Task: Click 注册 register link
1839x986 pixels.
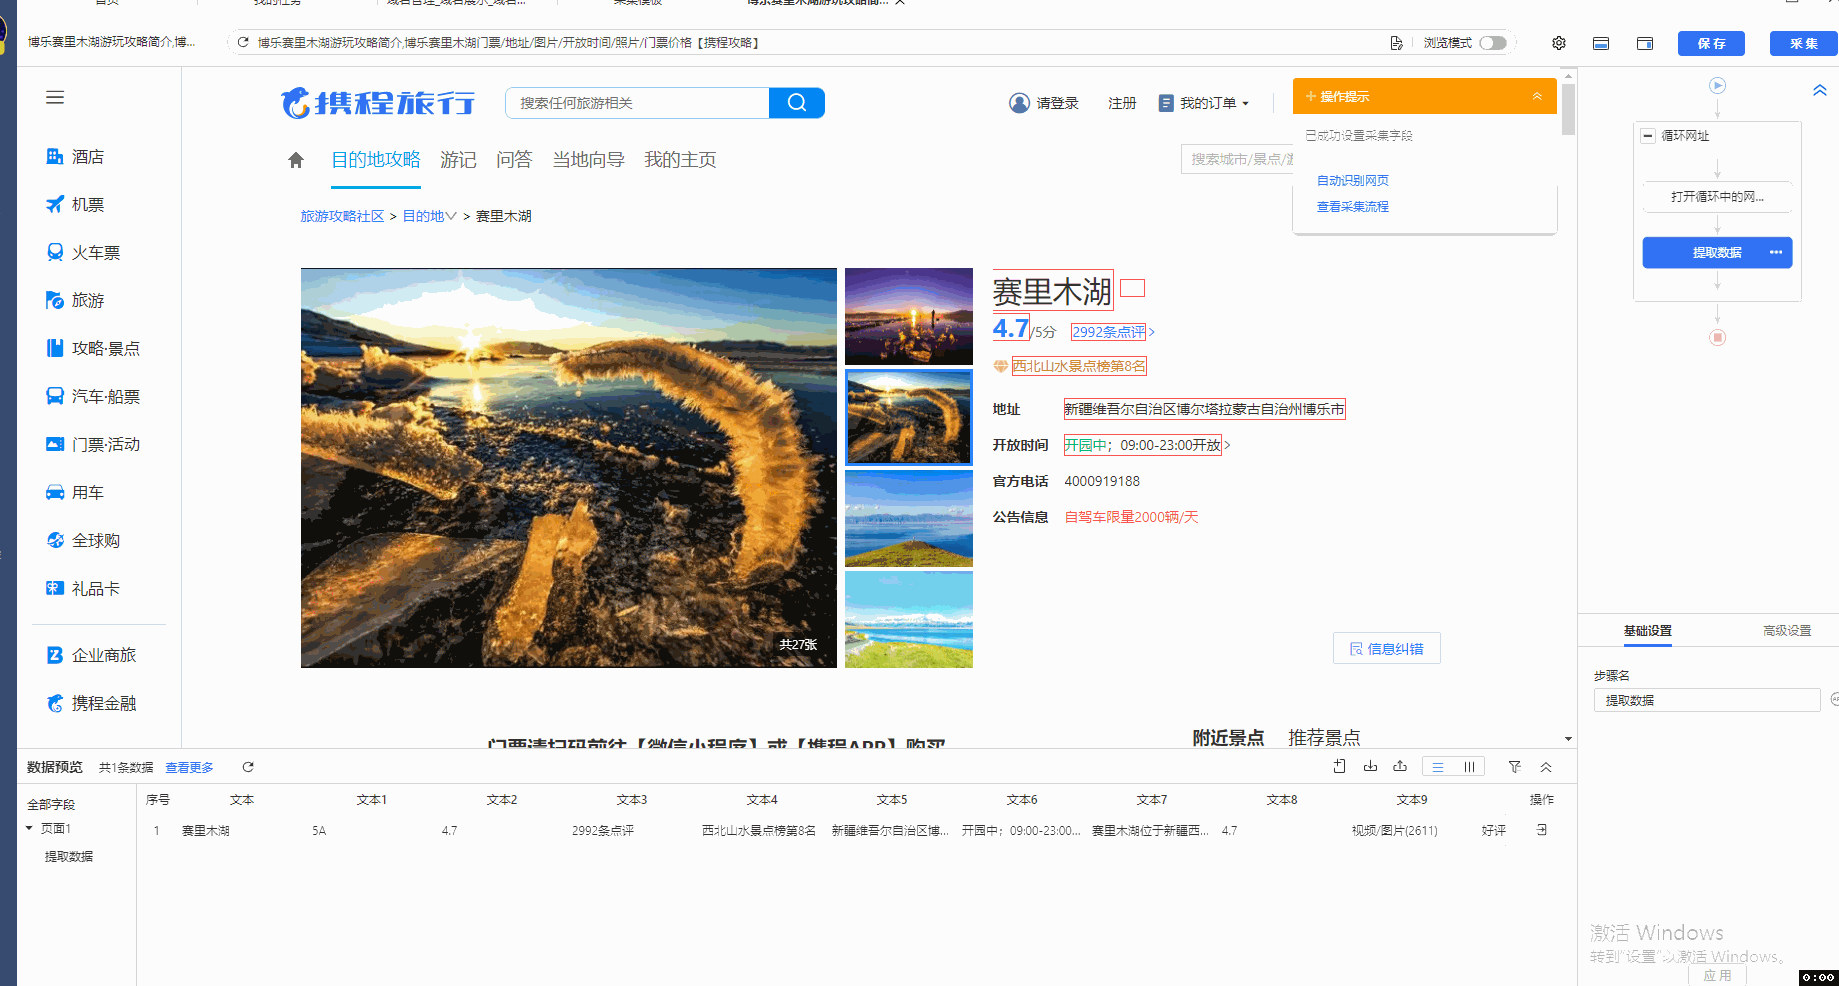Action: coord(1122,103)
